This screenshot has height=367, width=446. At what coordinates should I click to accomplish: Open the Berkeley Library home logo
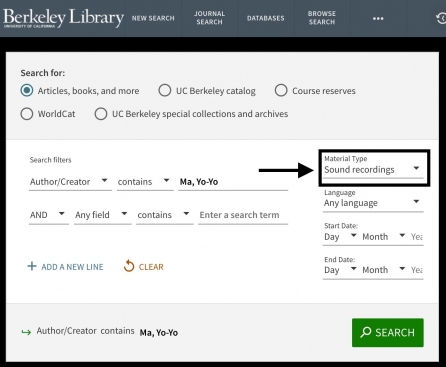pos(63,18)
